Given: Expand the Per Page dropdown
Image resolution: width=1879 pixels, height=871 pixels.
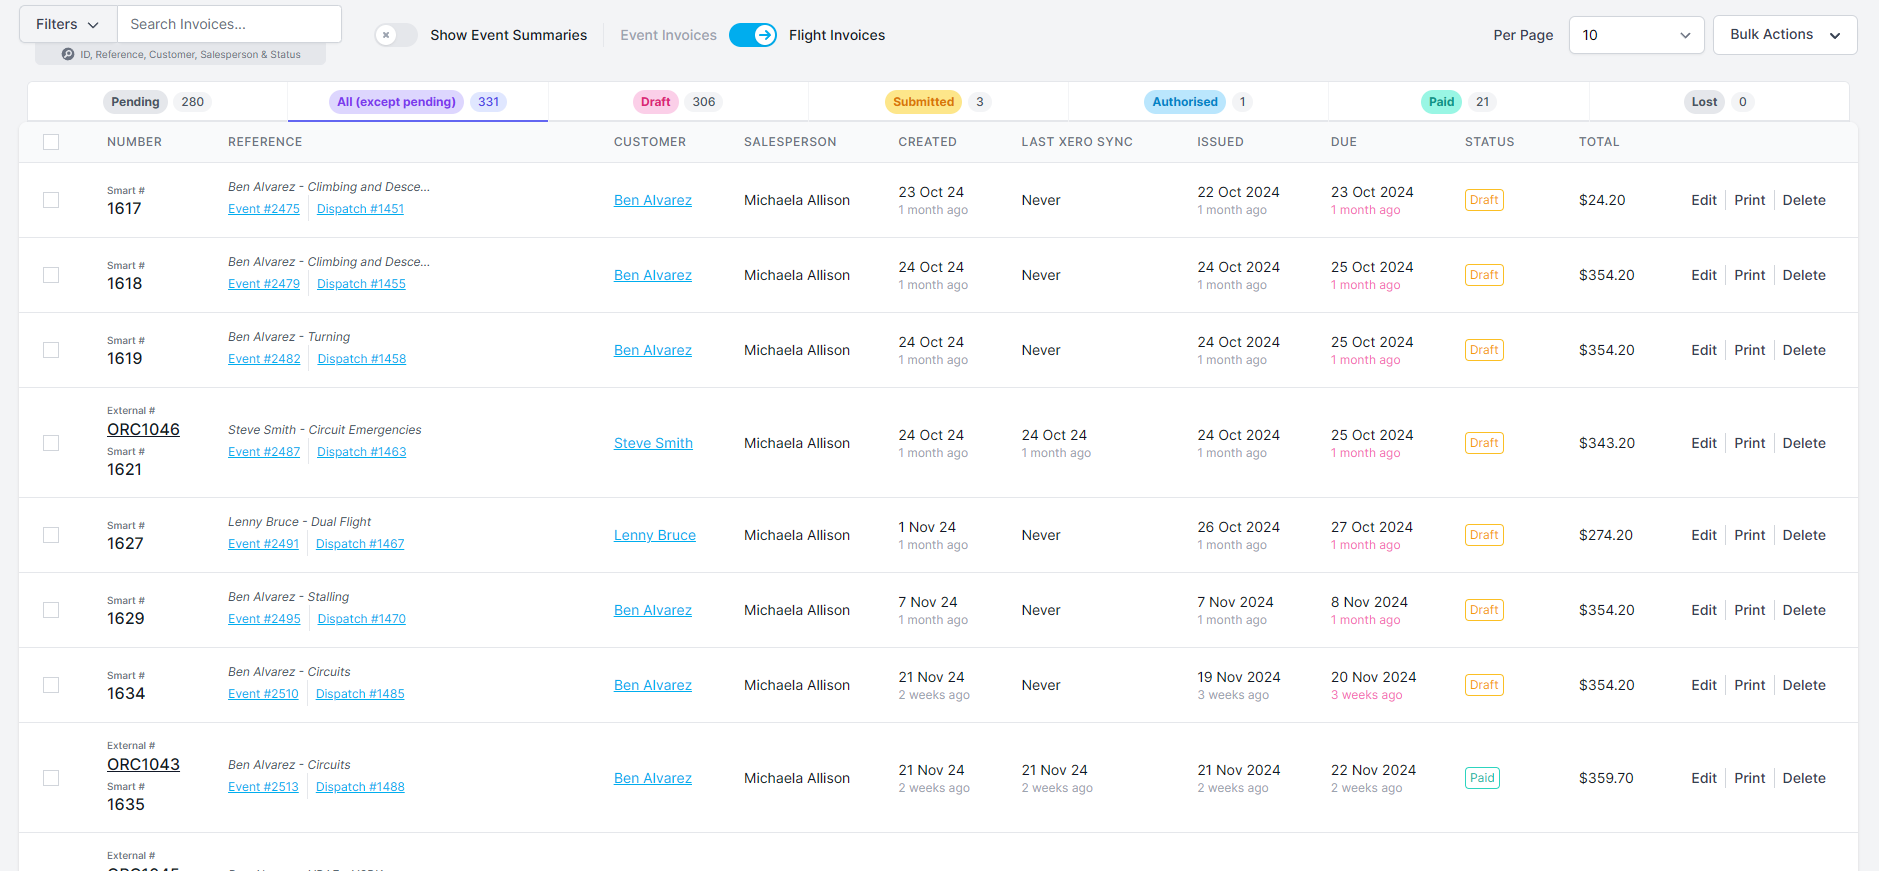Looking at the screenshot, I should [1635, 35].
